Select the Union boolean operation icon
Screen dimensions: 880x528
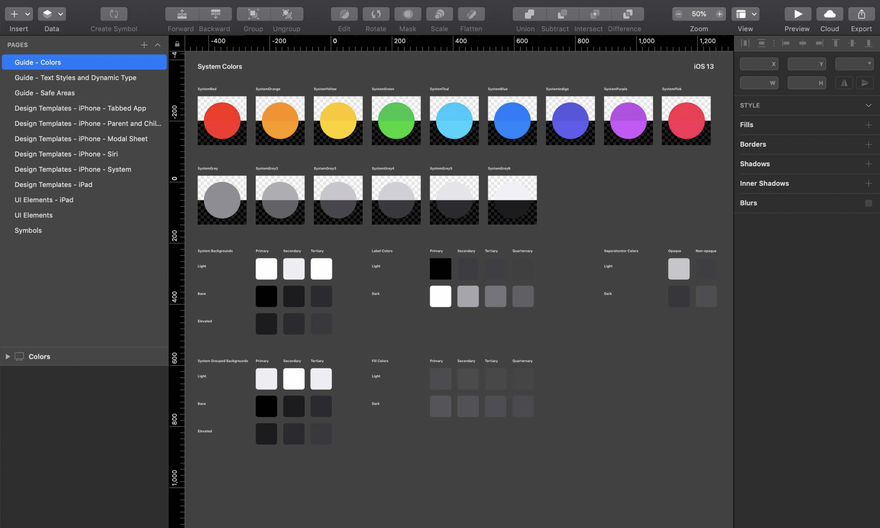(x=529, y=14)
